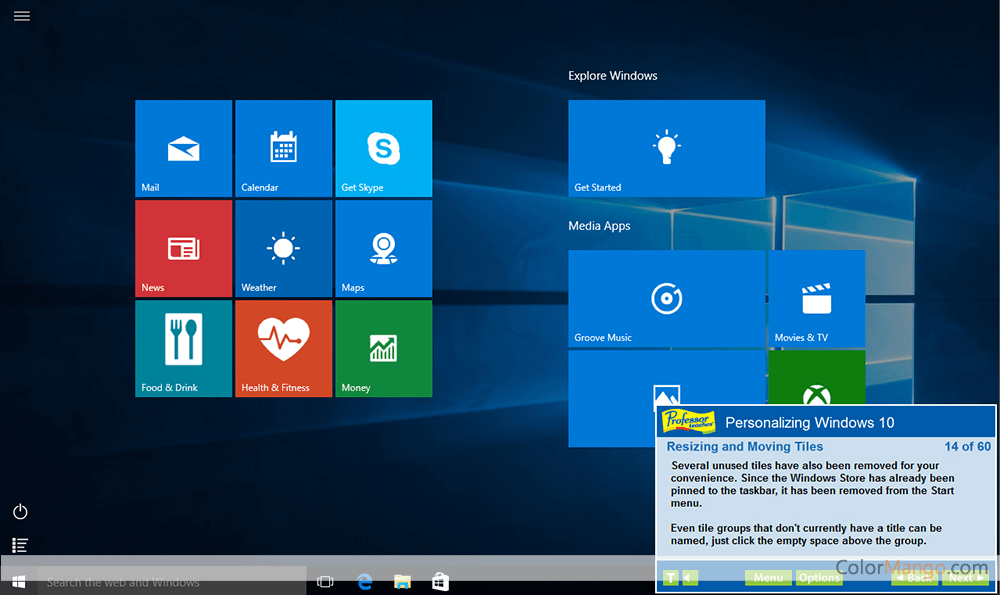
Task: Open the All apps list icon
Action: point(20,545)
